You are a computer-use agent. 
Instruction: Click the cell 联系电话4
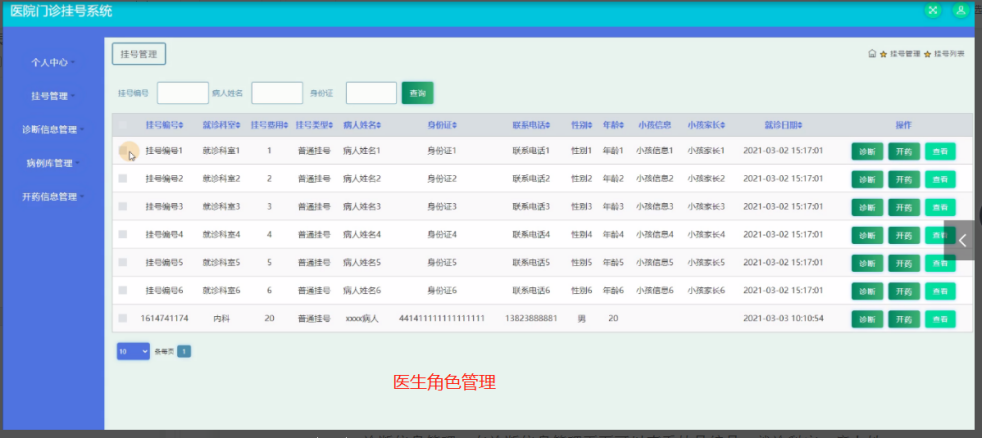click(x=531, y=234)
